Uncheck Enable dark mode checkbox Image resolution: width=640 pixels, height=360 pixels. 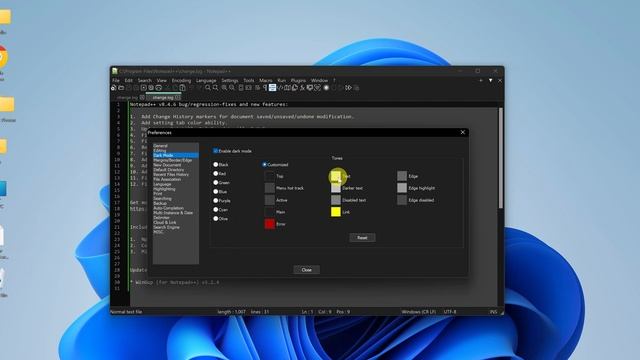coord(216,151)
